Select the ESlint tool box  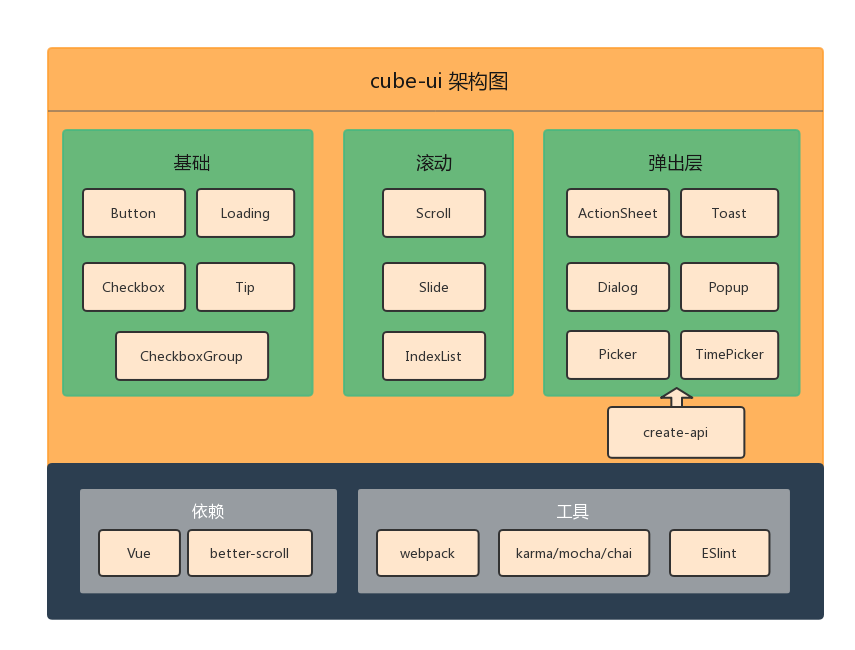(720, 553)
